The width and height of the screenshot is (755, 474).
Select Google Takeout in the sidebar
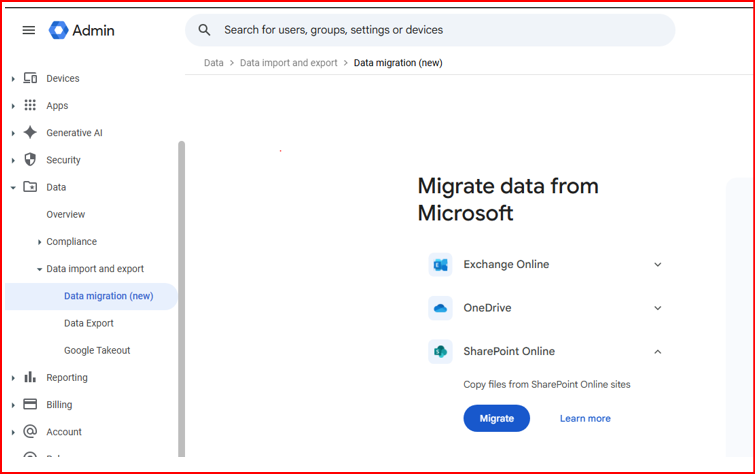[97, 350]
